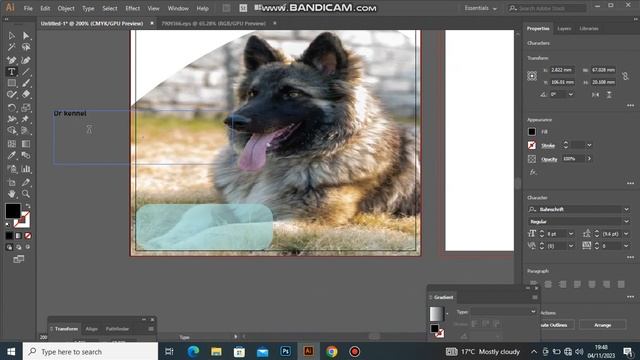The height and width of the screenshot is (360, 640).
Task: Choose the transform reference point widget
Action: tap(532, 76)
